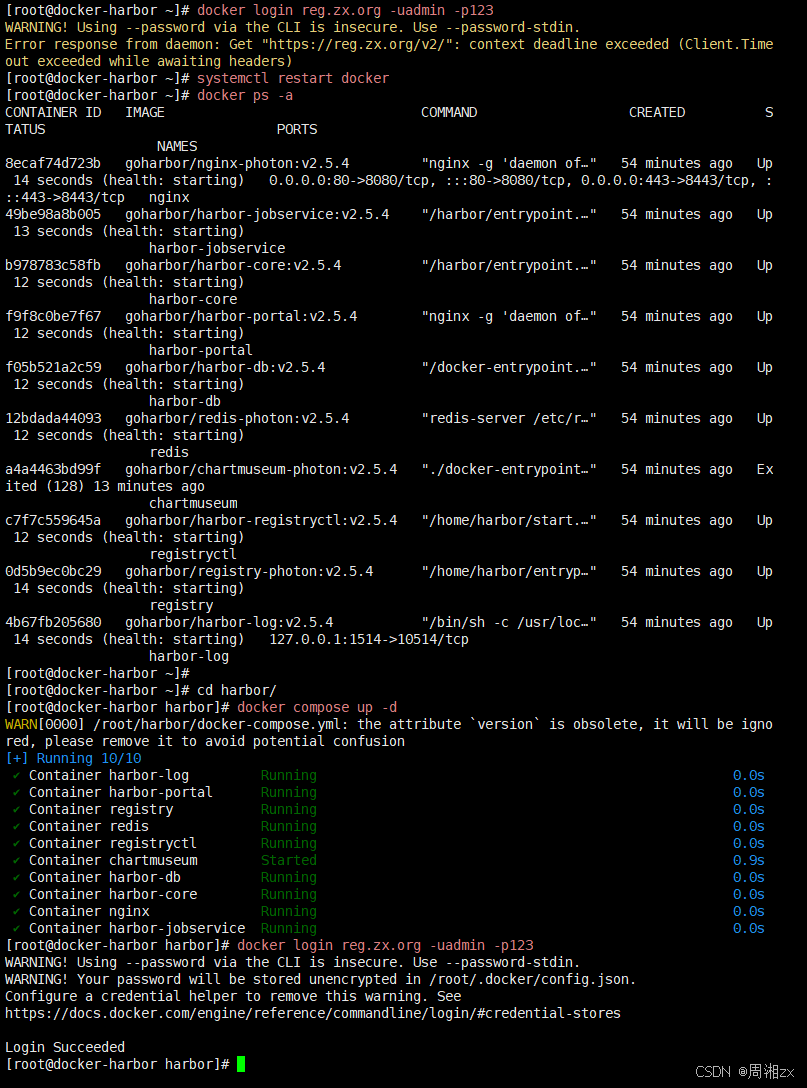Viewport: 807px width, 1088px height.
Task: Click the 'cd harbor/' command
Action: tap(237, 690)
